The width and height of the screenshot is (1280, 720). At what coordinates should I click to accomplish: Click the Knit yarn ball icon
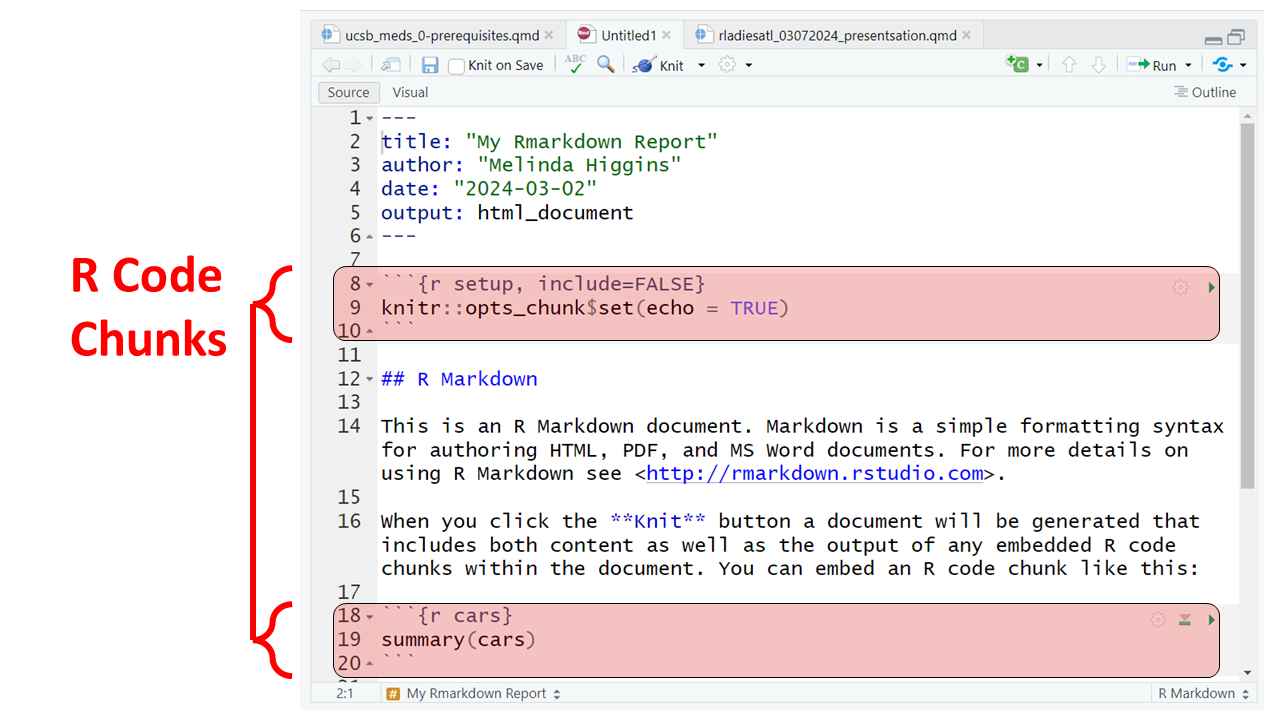click(643, 65)
